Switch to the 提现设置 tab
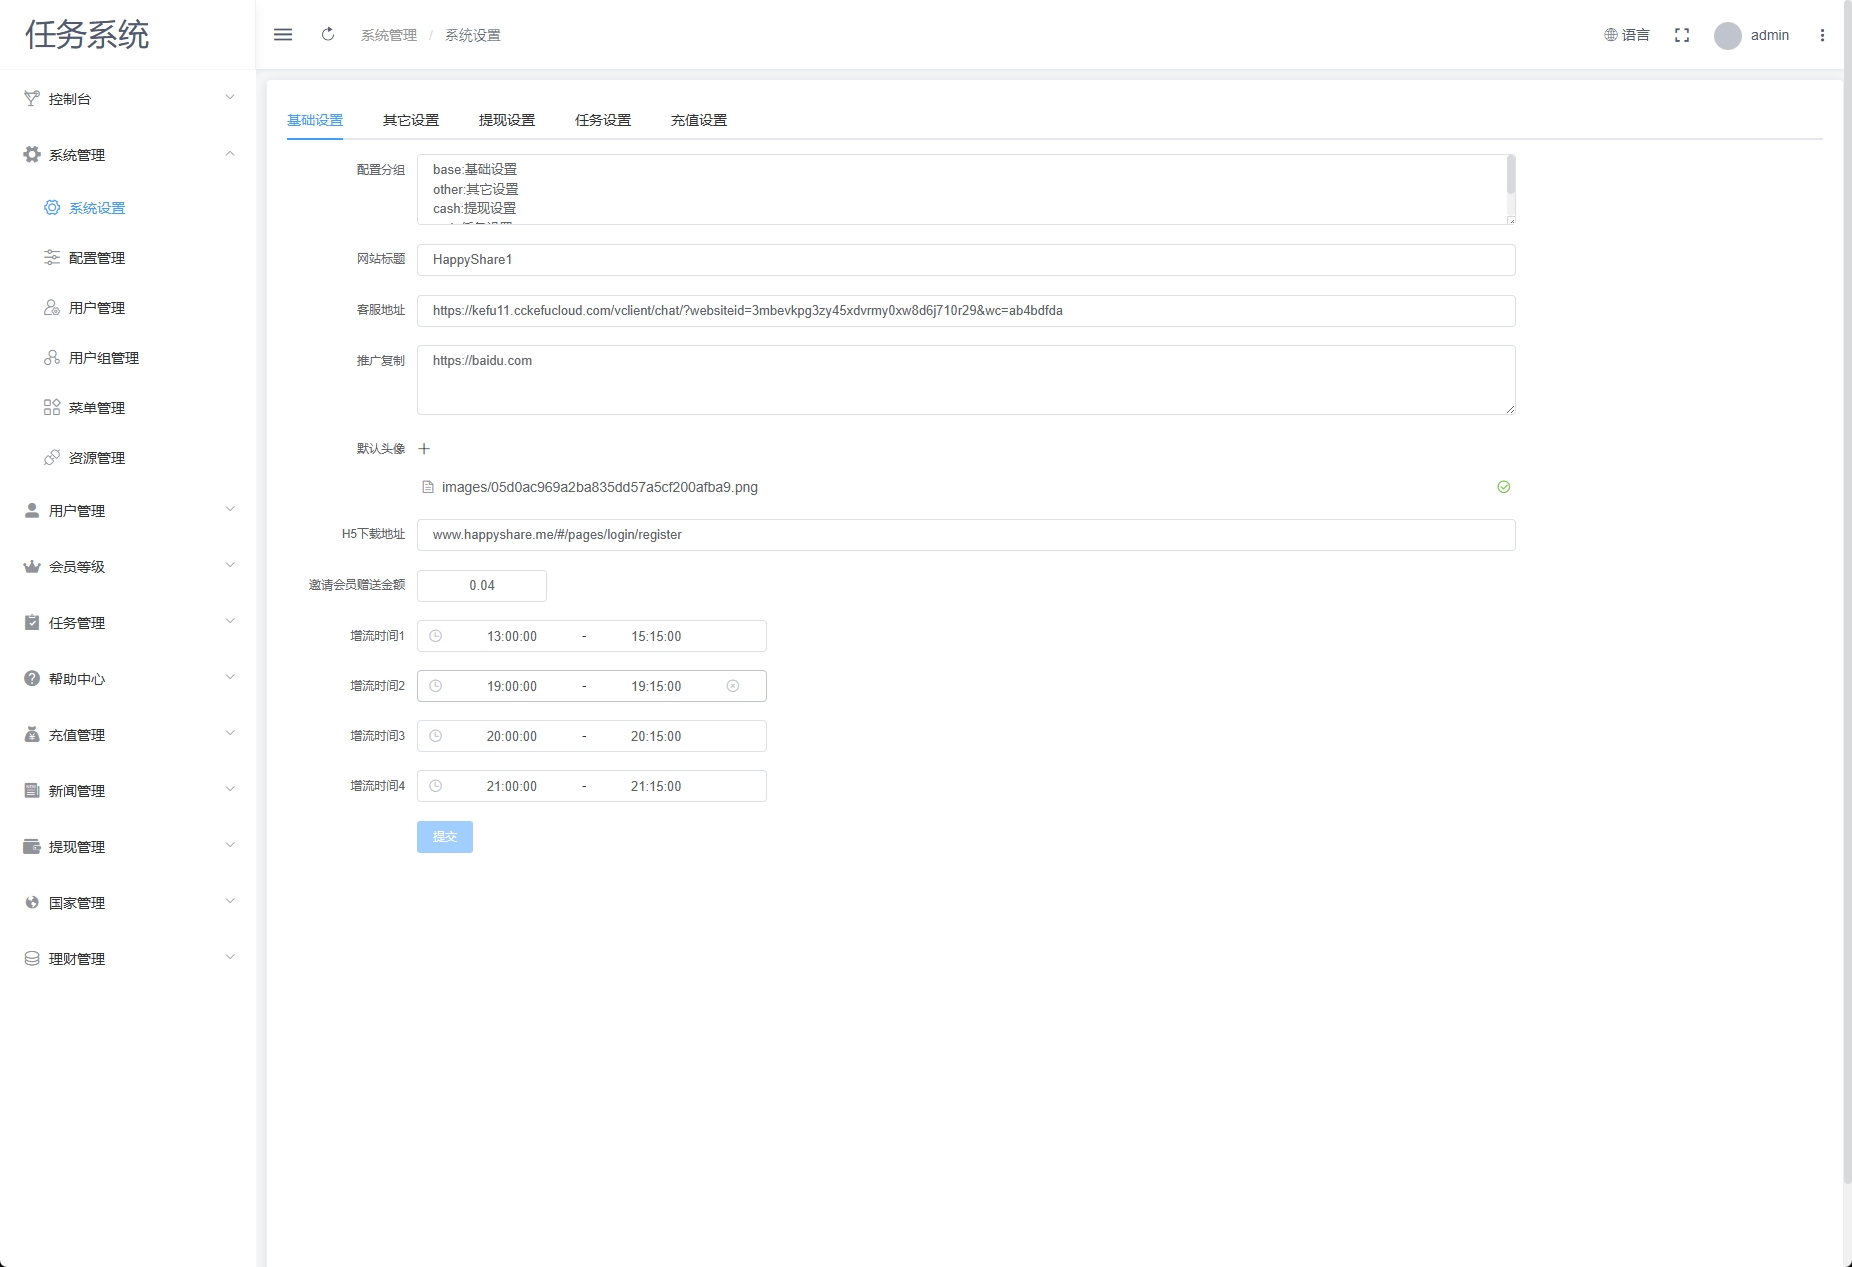 pos(507,120)
